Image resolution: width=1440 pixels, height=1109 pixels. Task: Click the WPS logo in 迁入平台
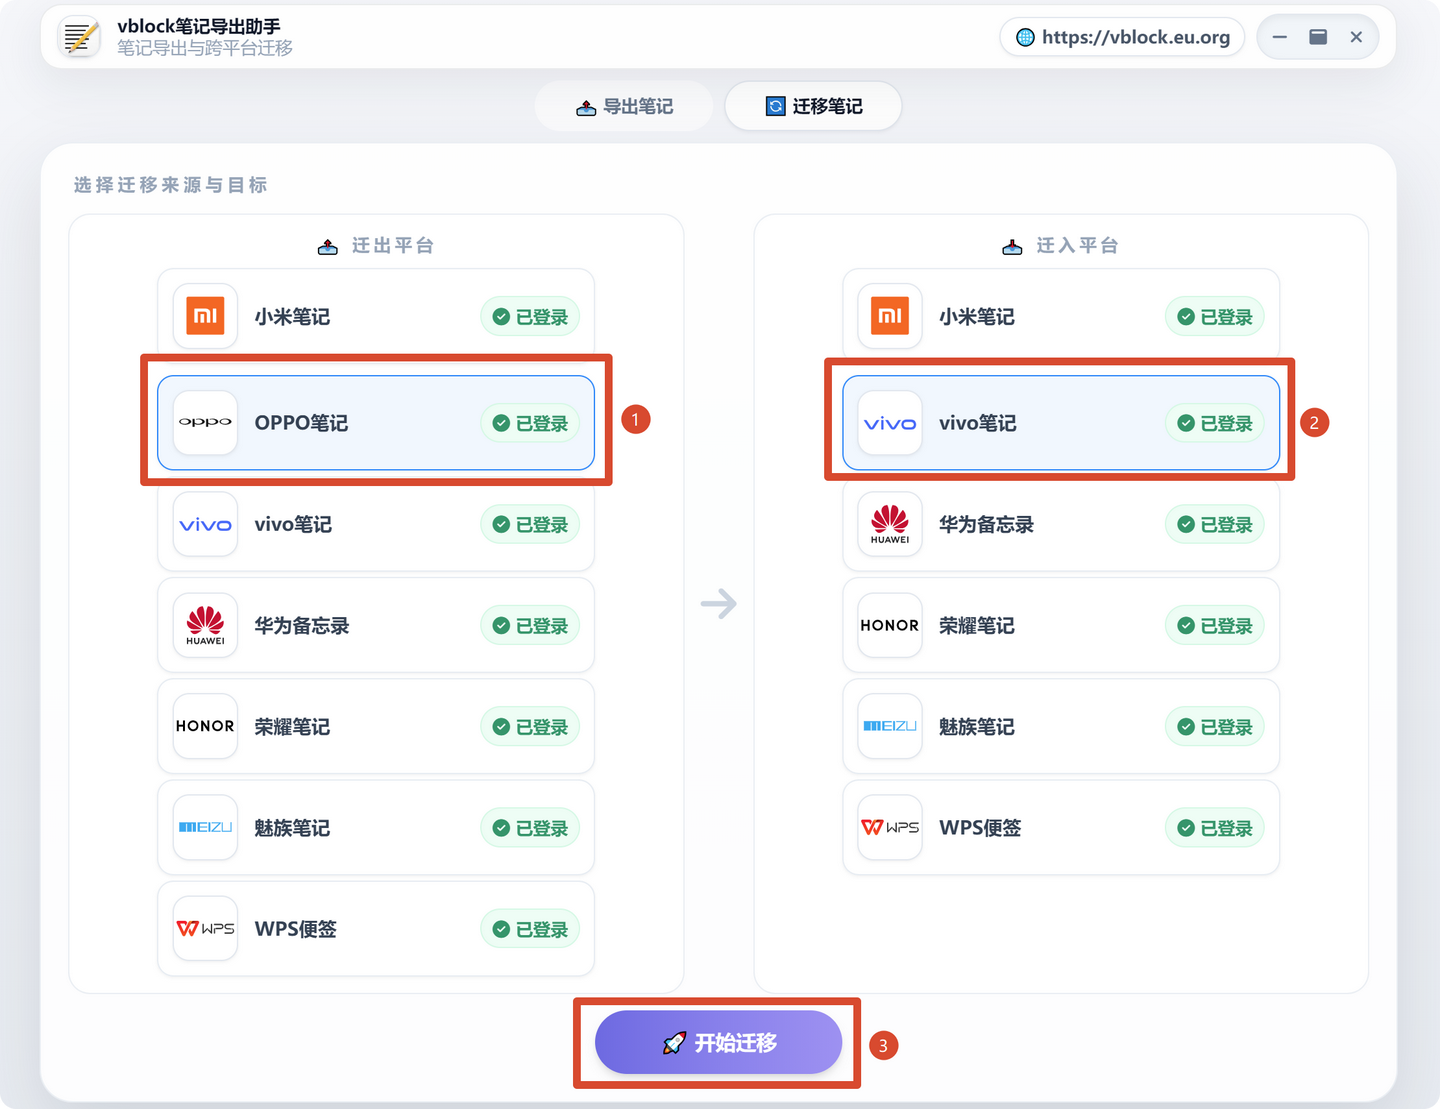click(890, 827)
